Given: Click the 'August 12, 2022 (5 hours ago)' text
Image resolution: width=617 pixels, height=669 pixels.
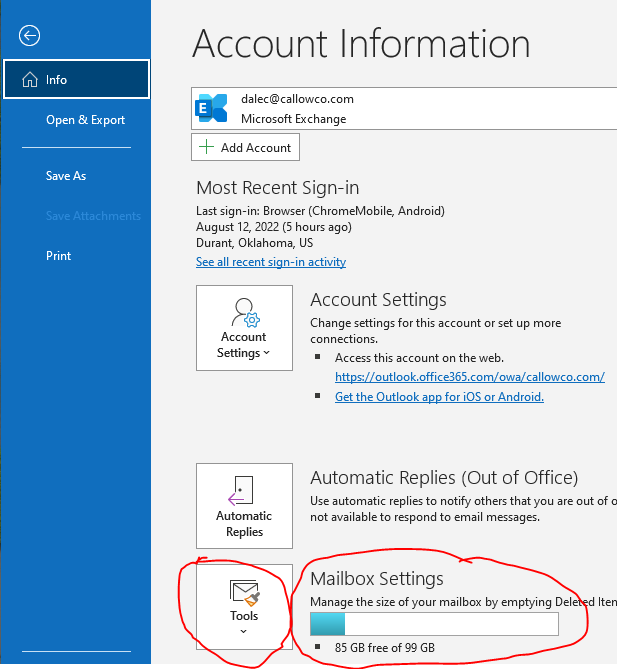Looking at the screenshot, I should 274,227.
